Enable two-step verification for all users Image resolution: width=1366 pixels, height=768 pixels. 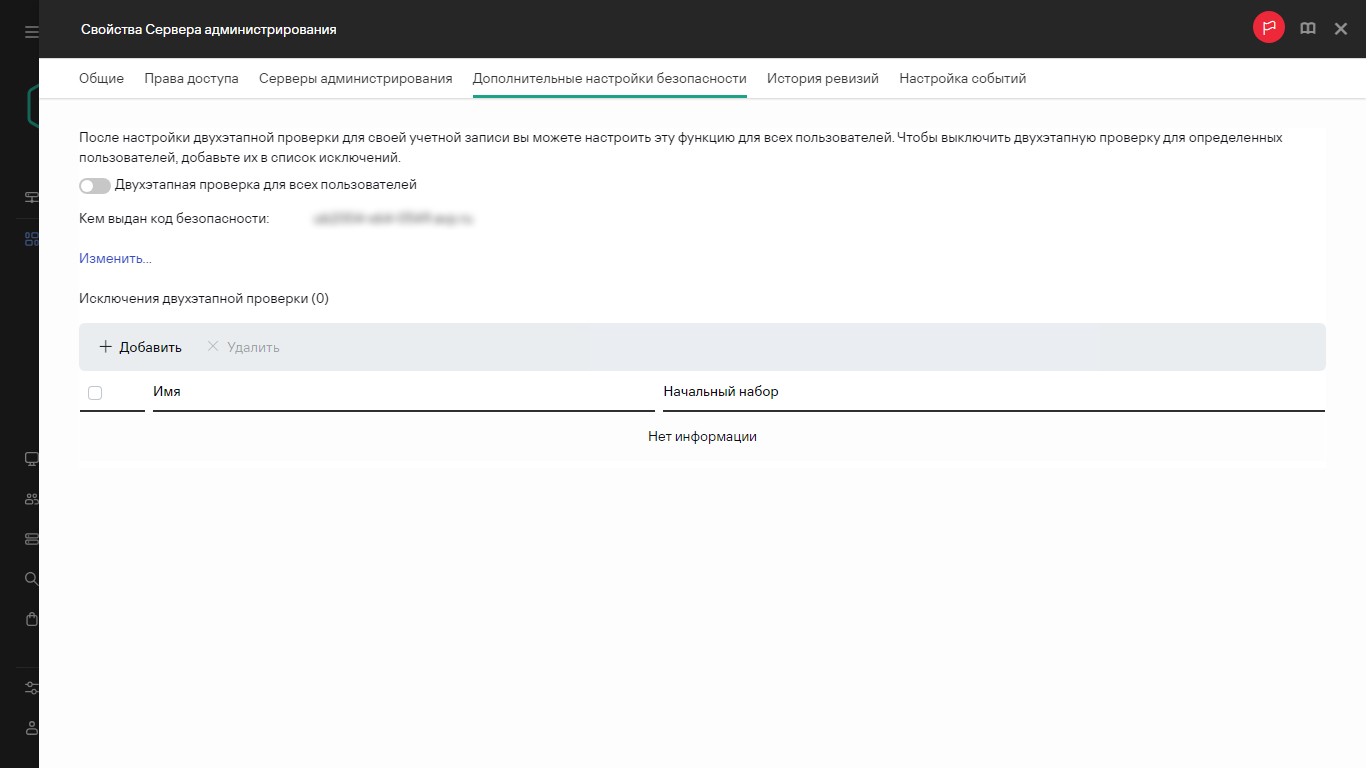coord(95,186)
